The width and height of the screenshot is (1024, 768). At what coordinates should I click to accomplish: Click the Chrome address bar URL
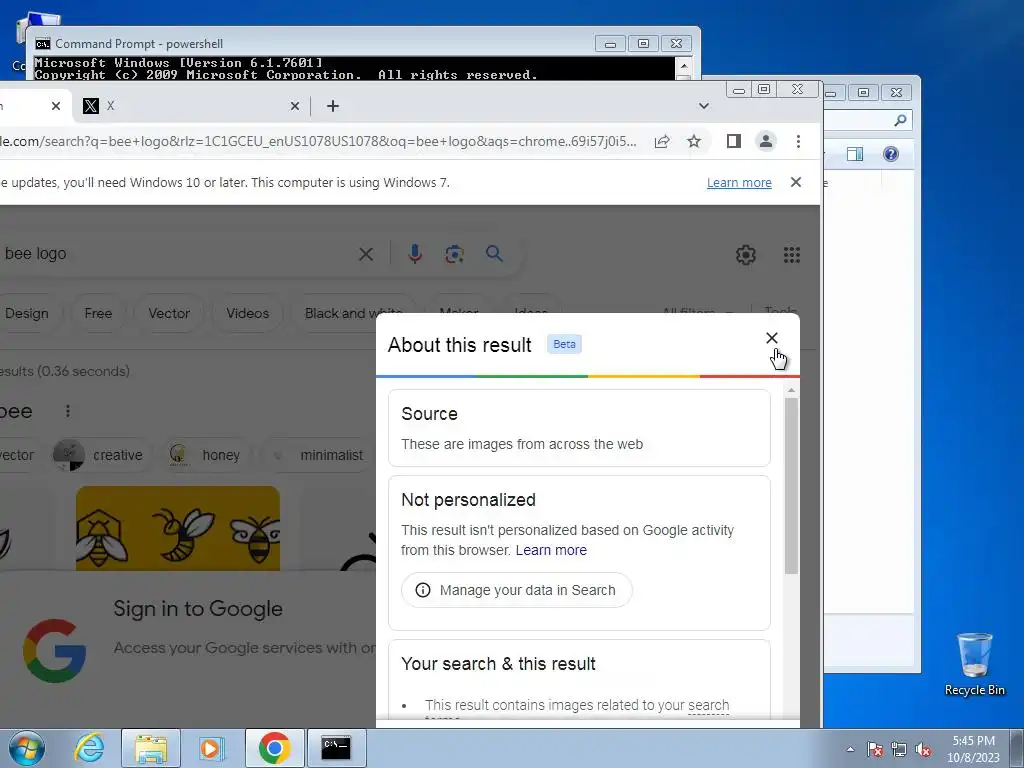[317, 141]
